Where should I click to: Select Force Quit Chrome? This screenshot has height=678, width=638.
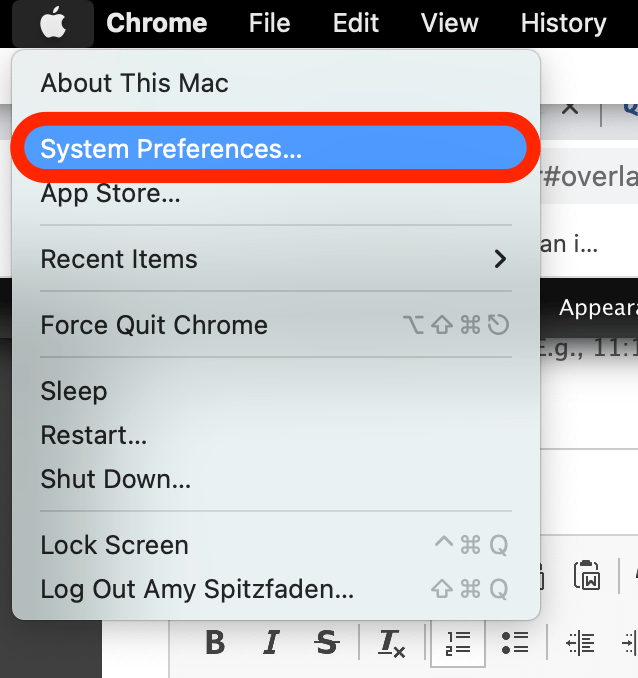[275, 325]
